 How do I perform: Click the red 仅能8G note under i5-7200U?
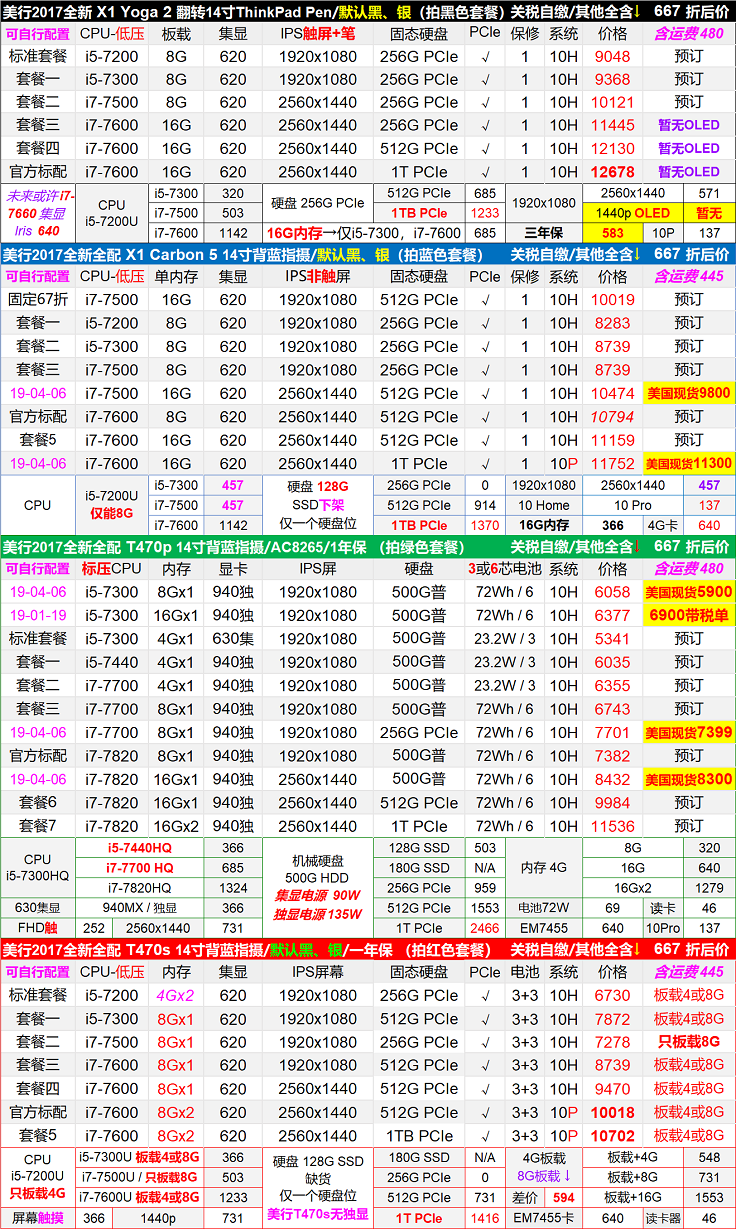(111, 513)
